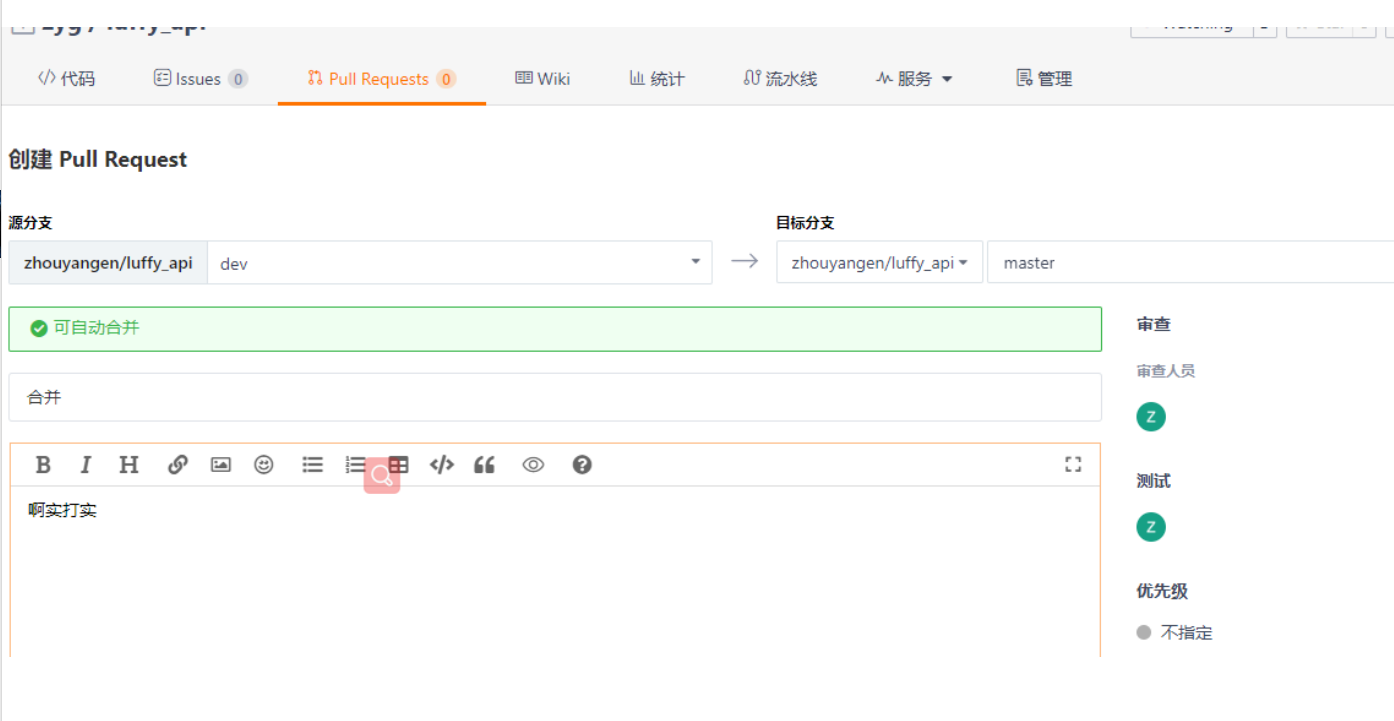The height and width of the screenshot is (721, 1394).
Task: Insert an ordered numbered list
Action: 355,464
